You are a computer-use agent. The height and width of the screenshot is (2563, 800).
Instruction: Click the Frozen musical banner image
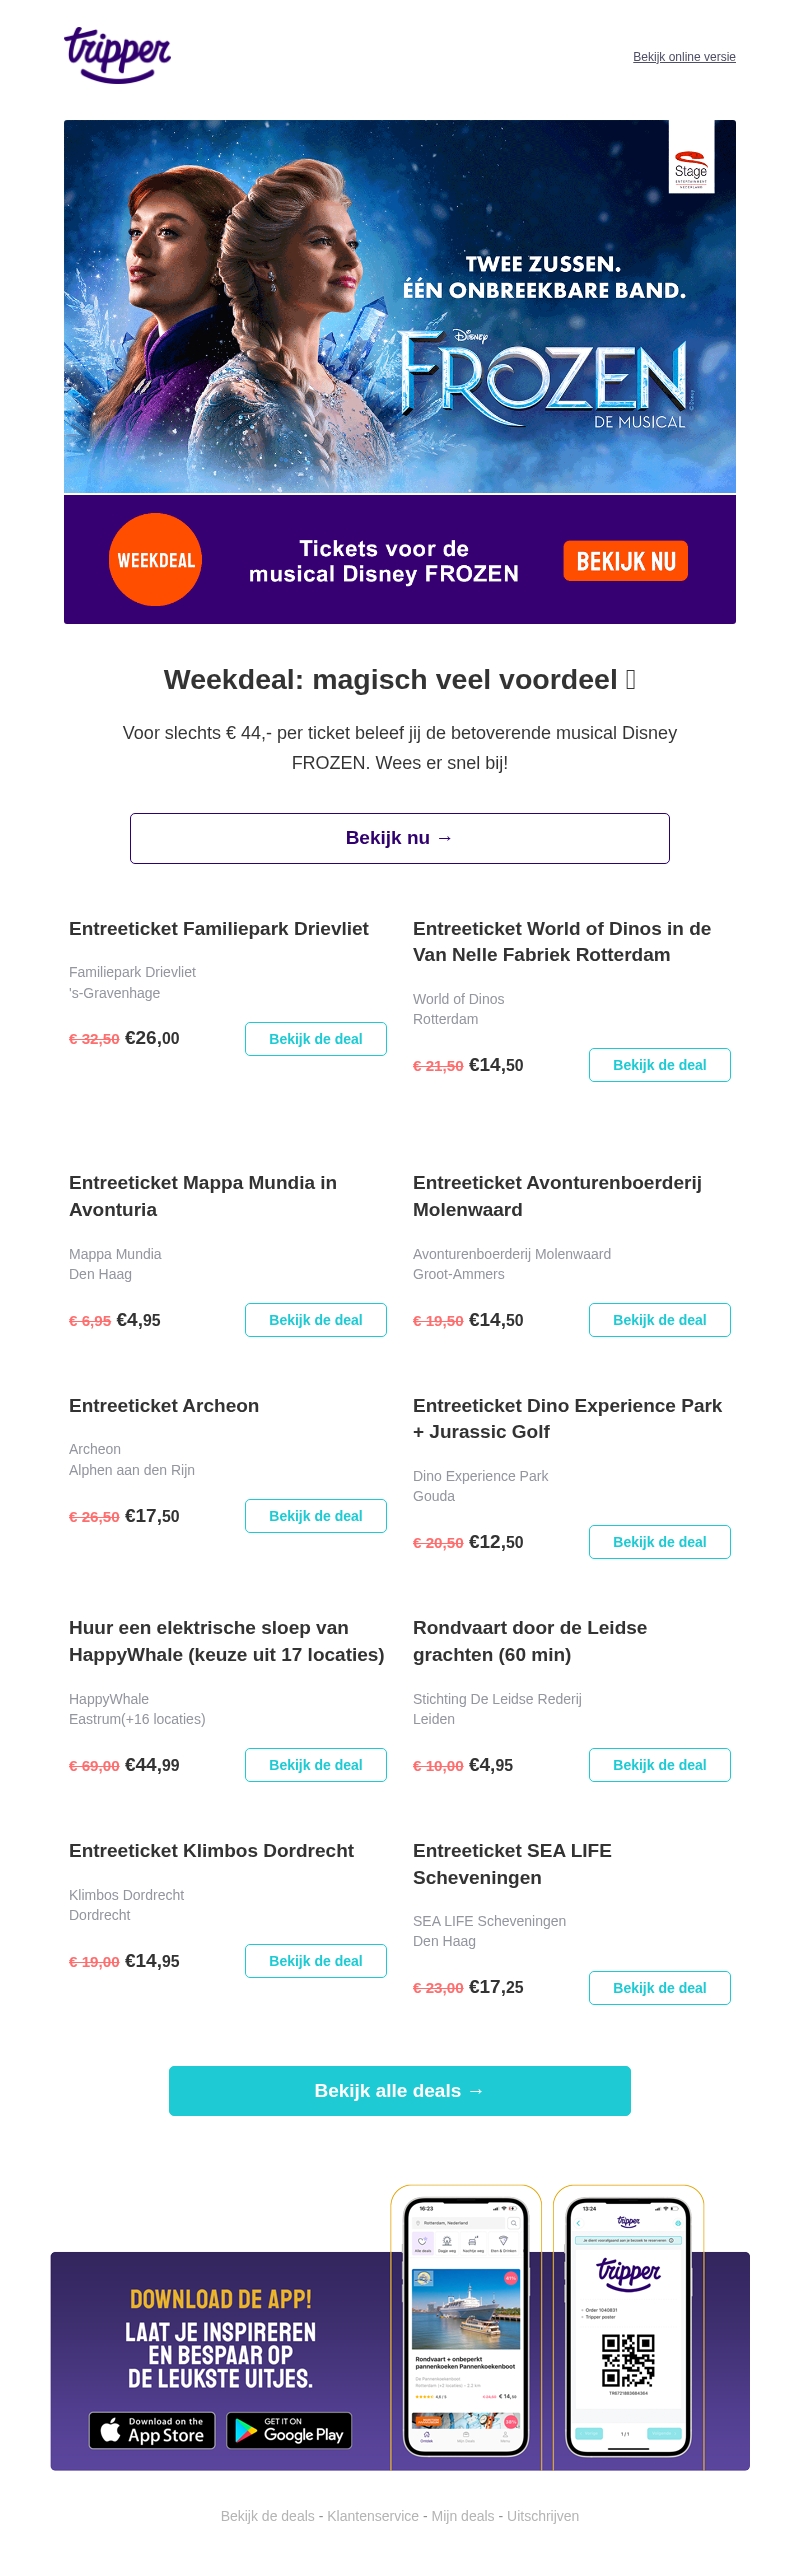pos(400,307)
